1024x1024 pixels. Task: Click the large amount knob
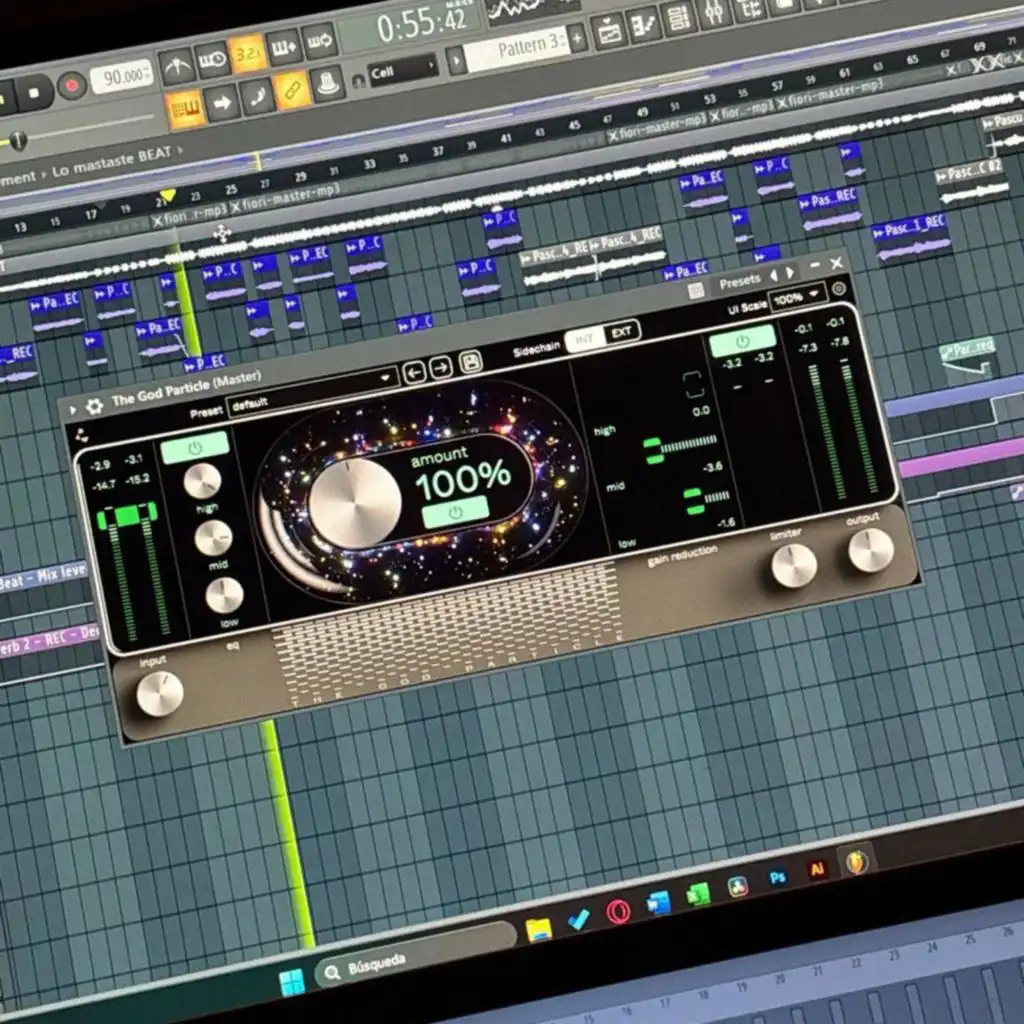(x=355, y=503)
